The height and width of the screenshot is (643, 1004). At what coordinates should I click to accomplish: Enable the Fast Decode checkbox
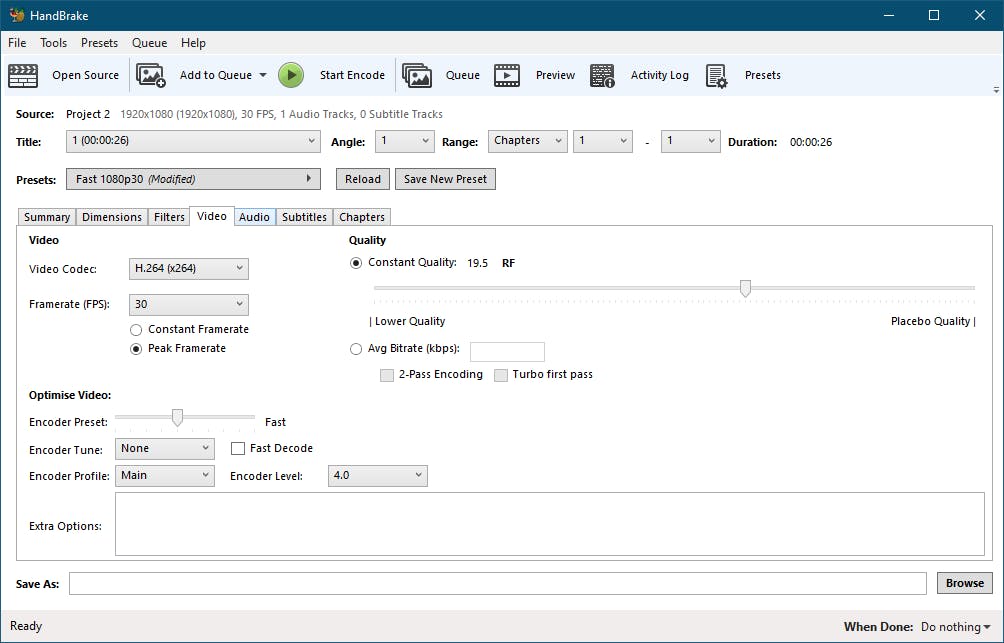238,449
